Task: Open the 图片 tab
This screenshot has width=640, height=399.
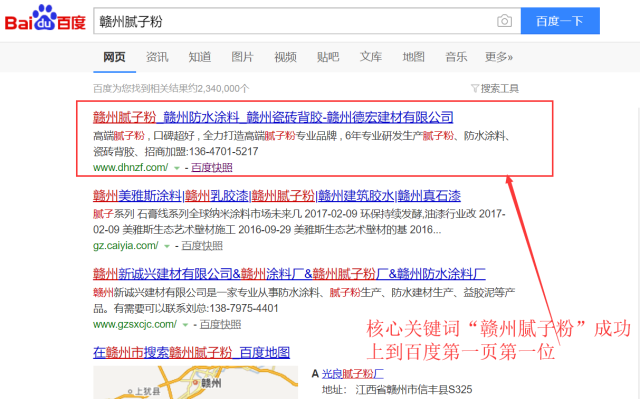Action: pyautogui.click(x=242, y=57)
